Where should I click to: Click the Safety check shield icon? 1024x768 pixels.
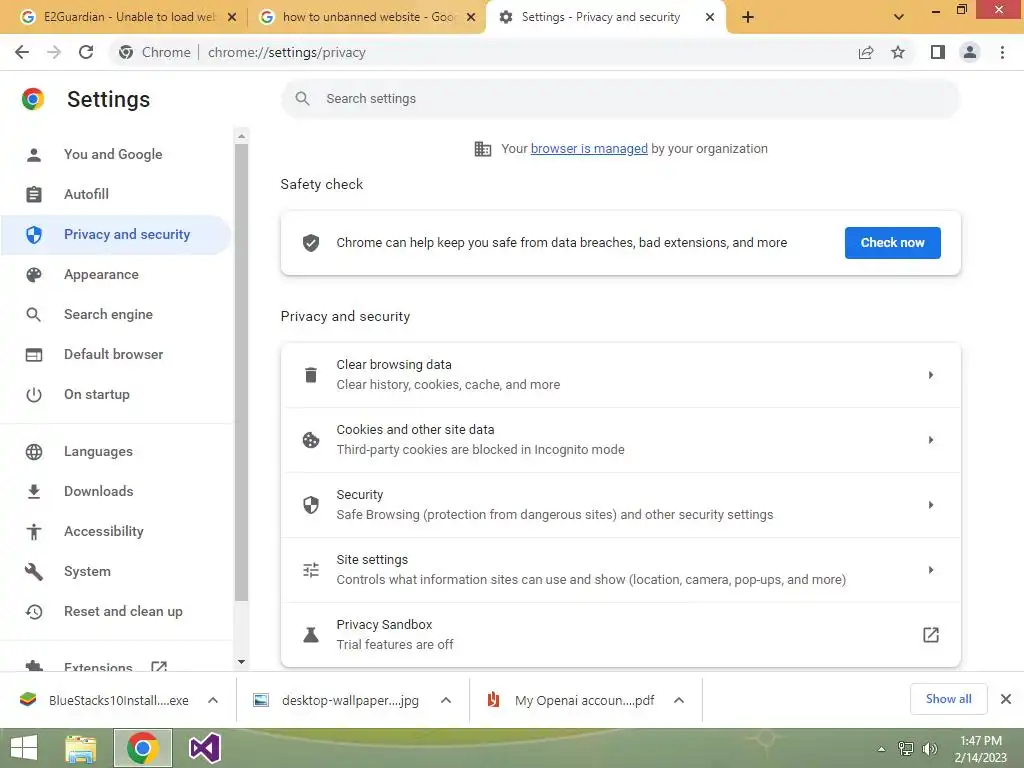click(311, 243)
